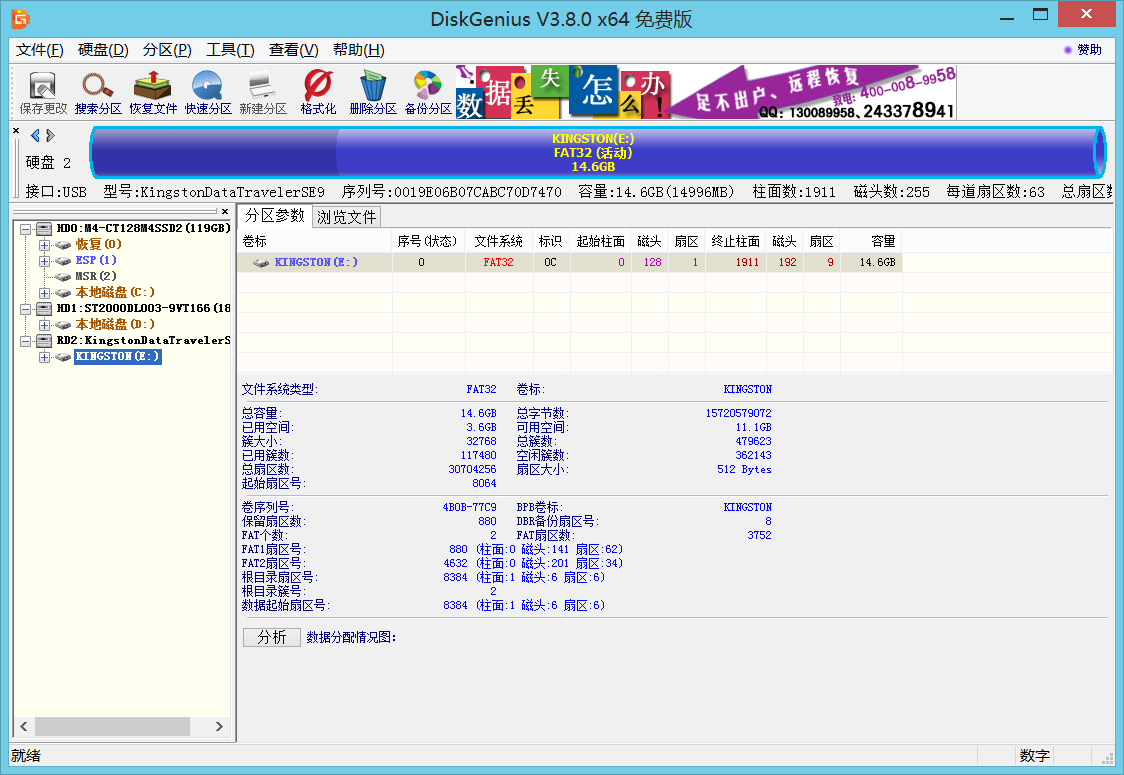Close the disk map panel with small x

click(16, 130)
